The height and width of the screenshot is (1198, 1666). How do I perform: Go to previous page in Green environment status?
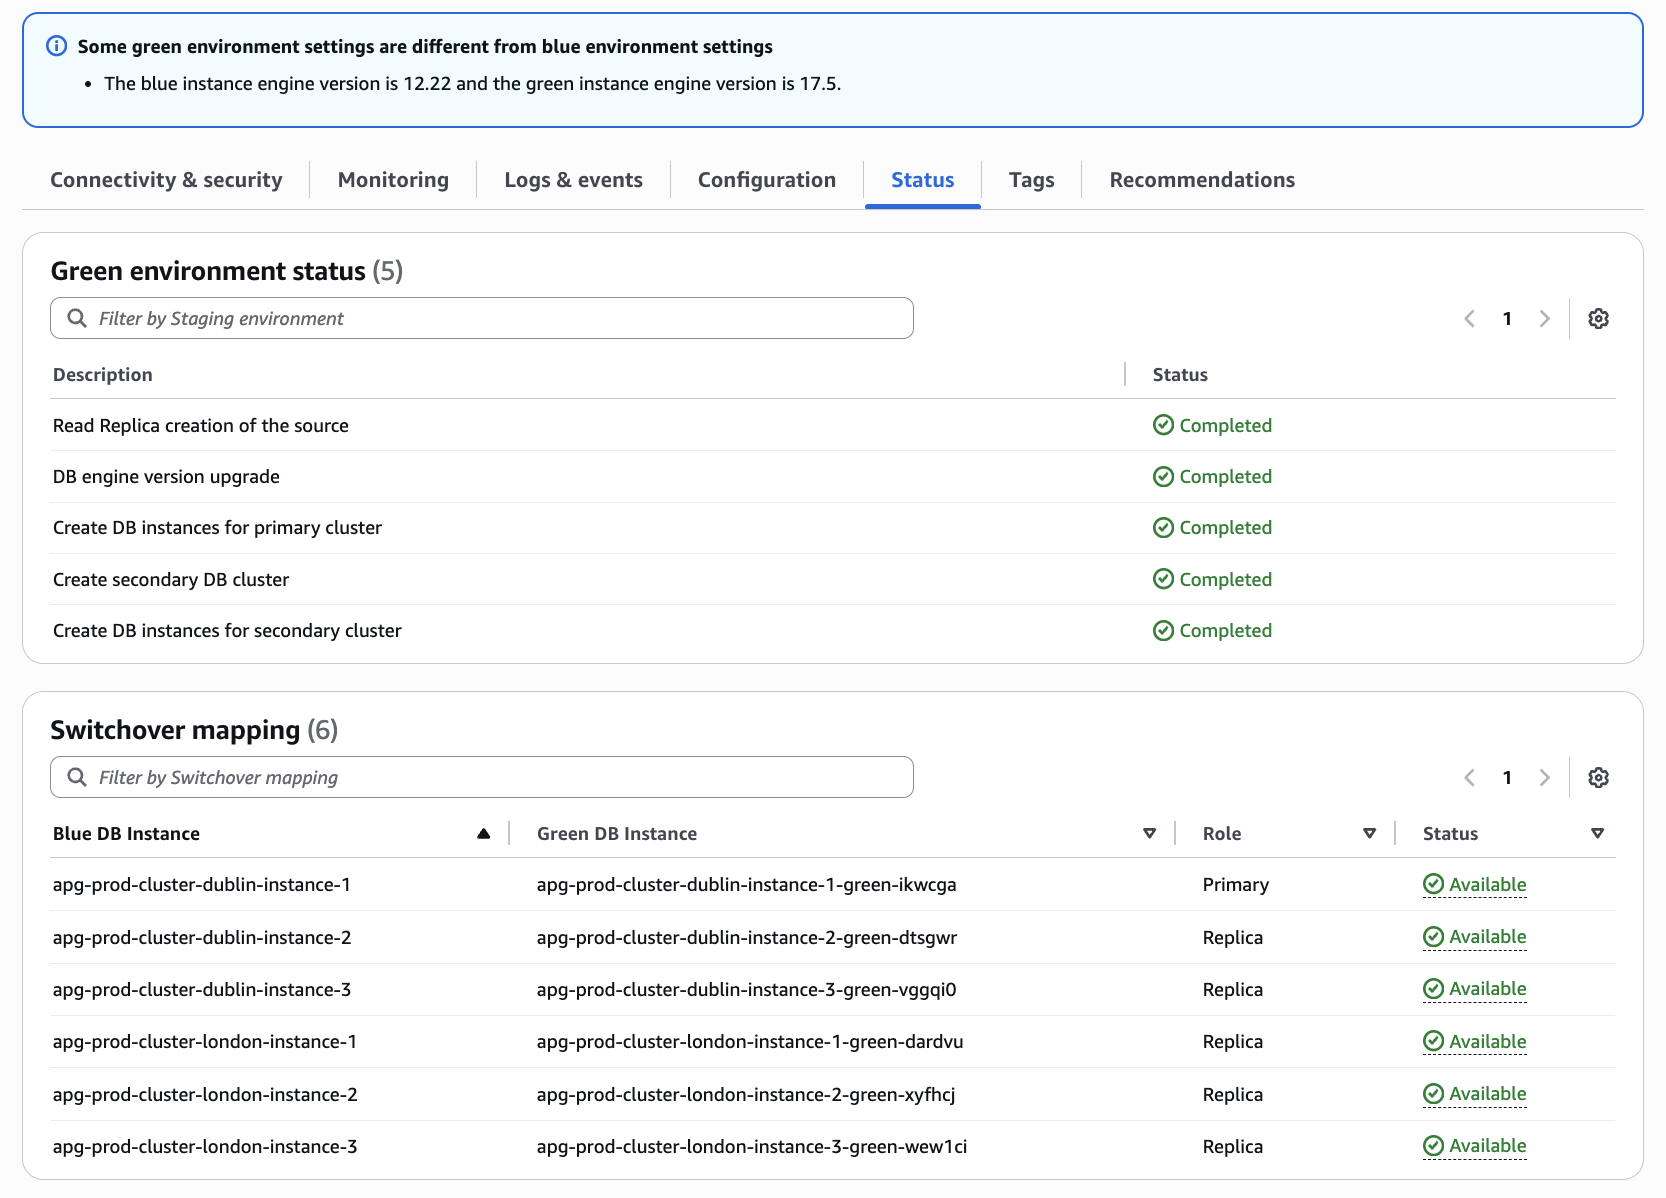point(1469,318)
